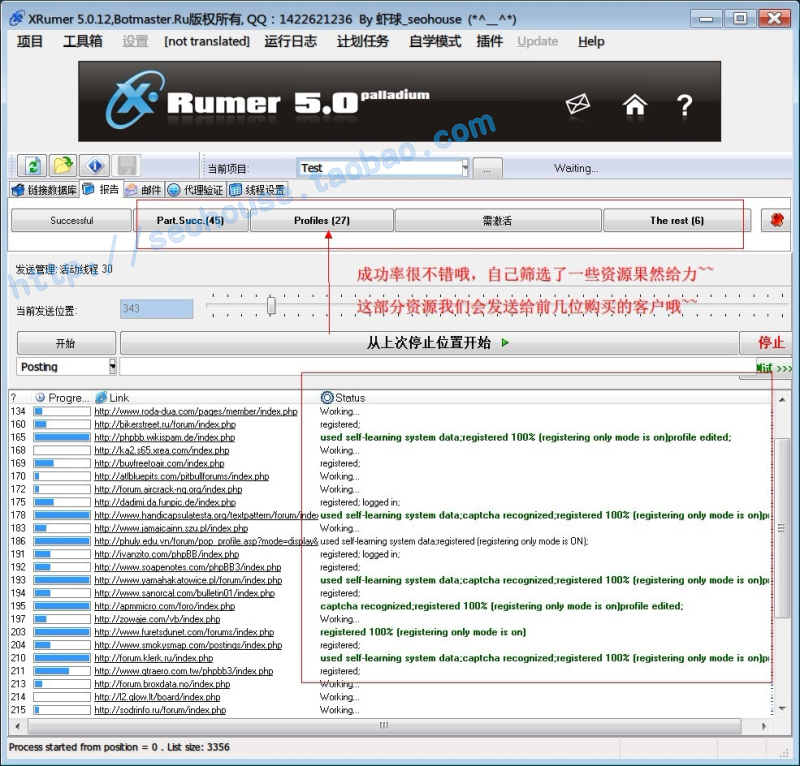800x766 pixels.
Task: Click the horizontal scrollbar right arrow
Action: (x=764, y=726)
